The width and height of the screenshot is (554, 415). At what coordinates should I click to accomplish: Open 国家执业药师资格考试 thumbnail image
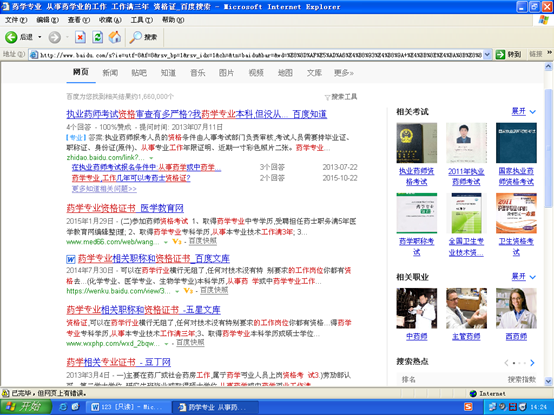pyautogui.click(x=516, y=143)
